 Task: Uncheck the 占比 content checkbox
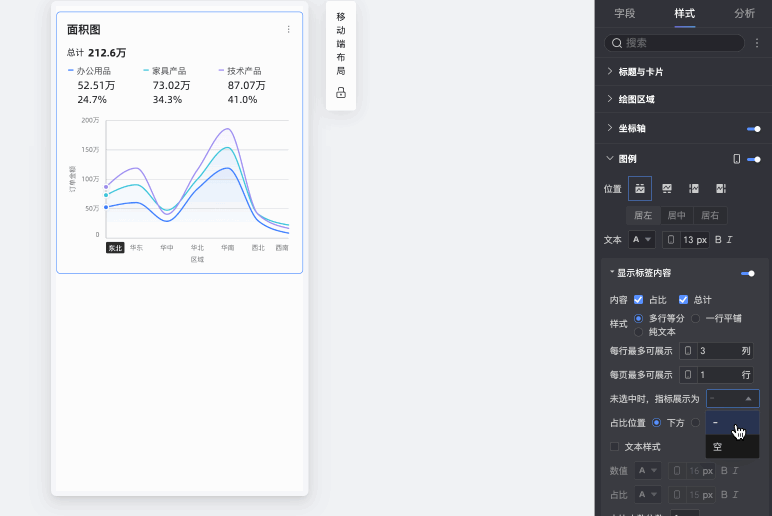click(639, 299)
